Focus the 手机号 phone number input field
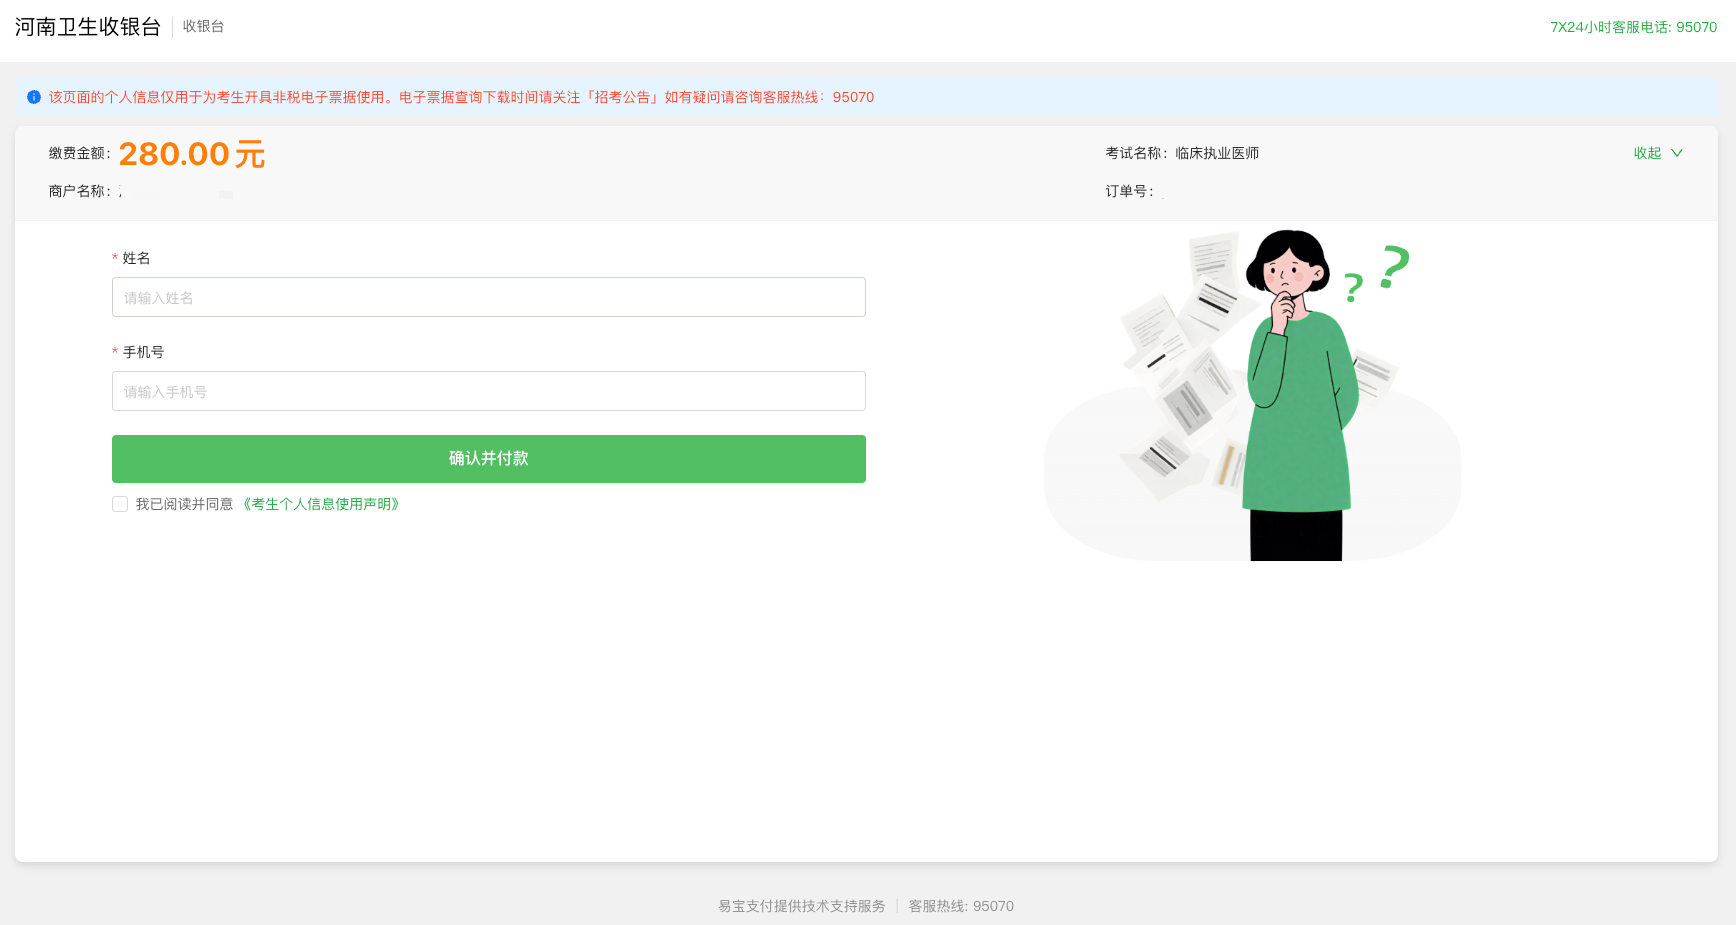Viewport: 1736px width, 925px height. click(x=489, y=391)
